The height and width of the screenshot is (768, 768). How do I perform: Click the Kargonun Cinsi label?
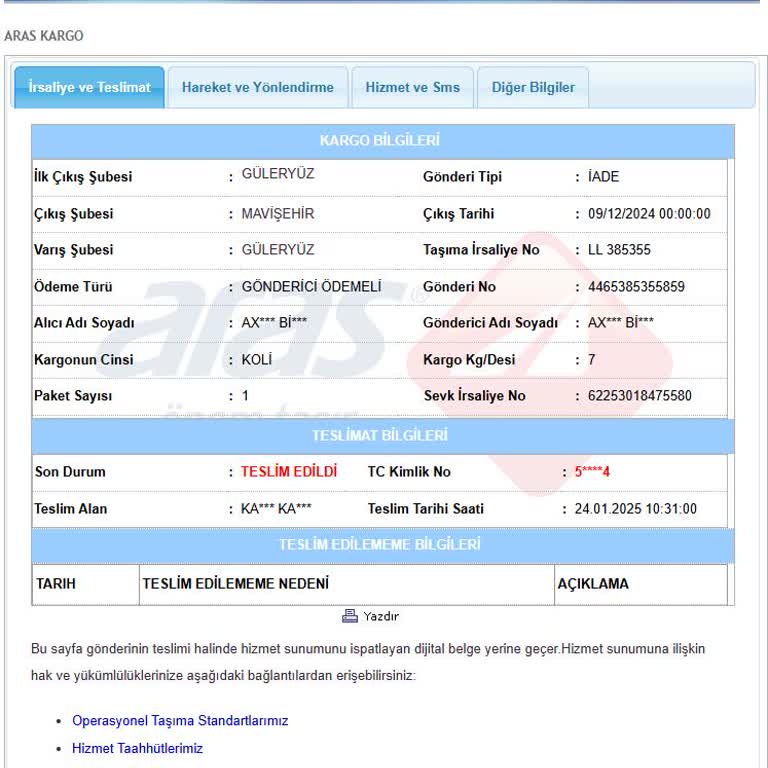[x=84, y=360]
